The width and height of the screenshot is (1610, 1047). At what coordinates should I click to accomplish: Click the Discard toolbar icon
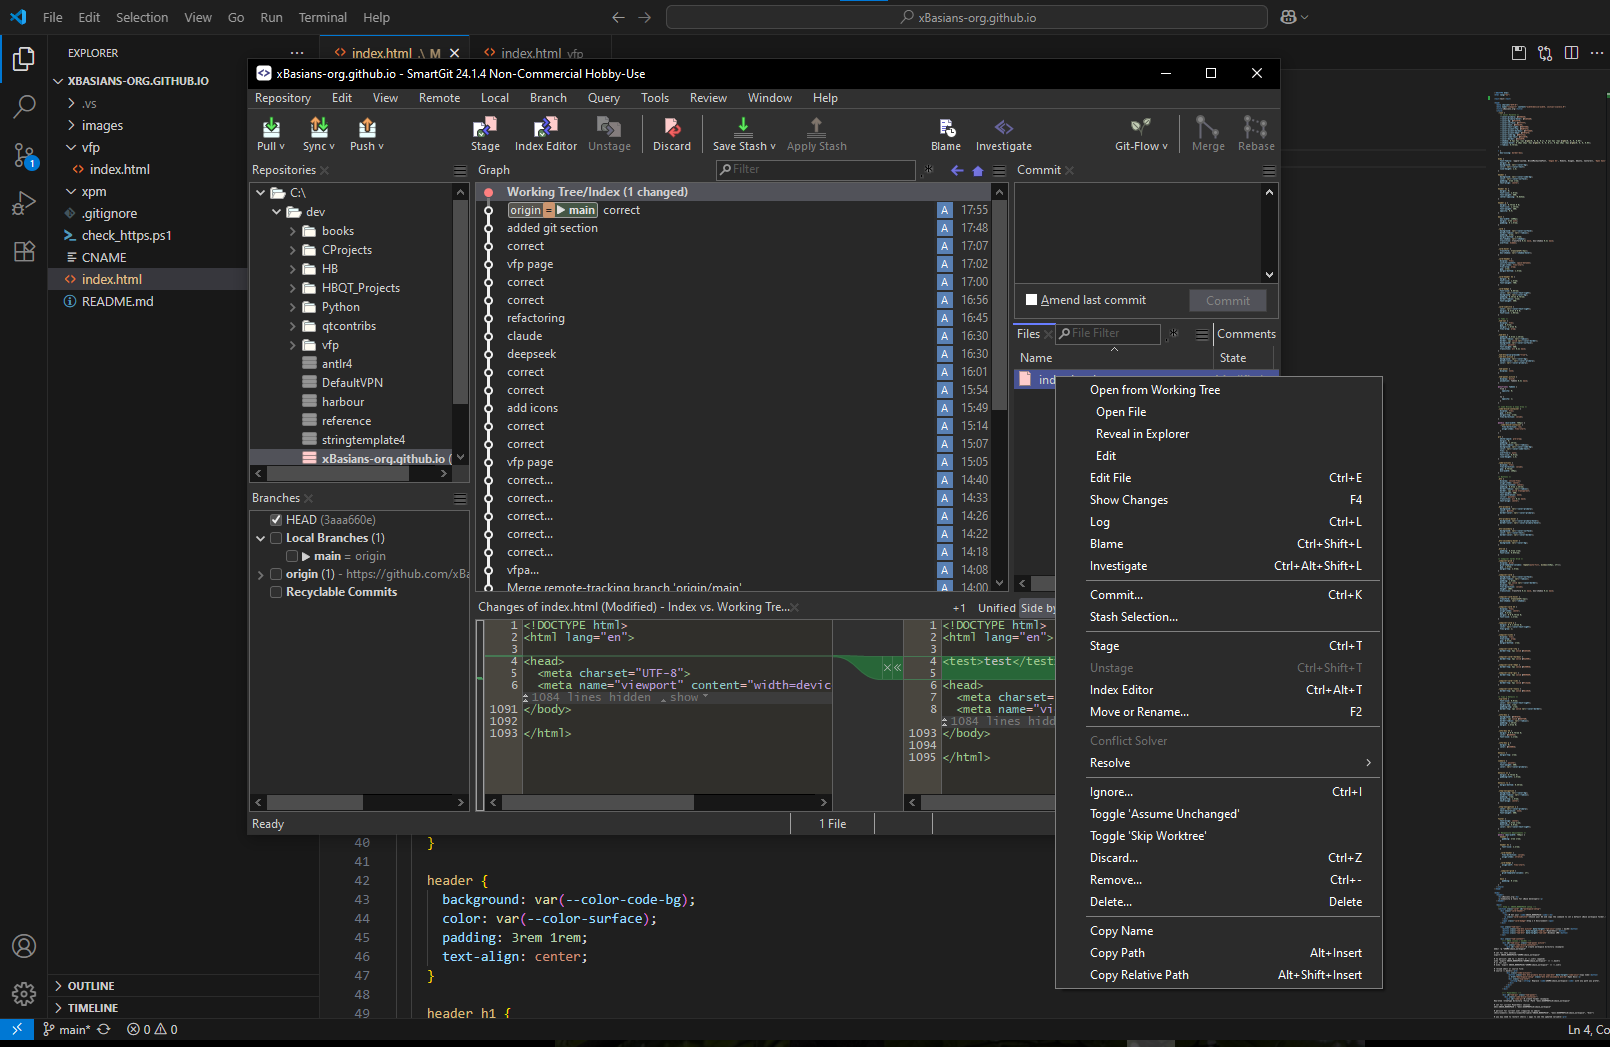click(x=672, y=134)
